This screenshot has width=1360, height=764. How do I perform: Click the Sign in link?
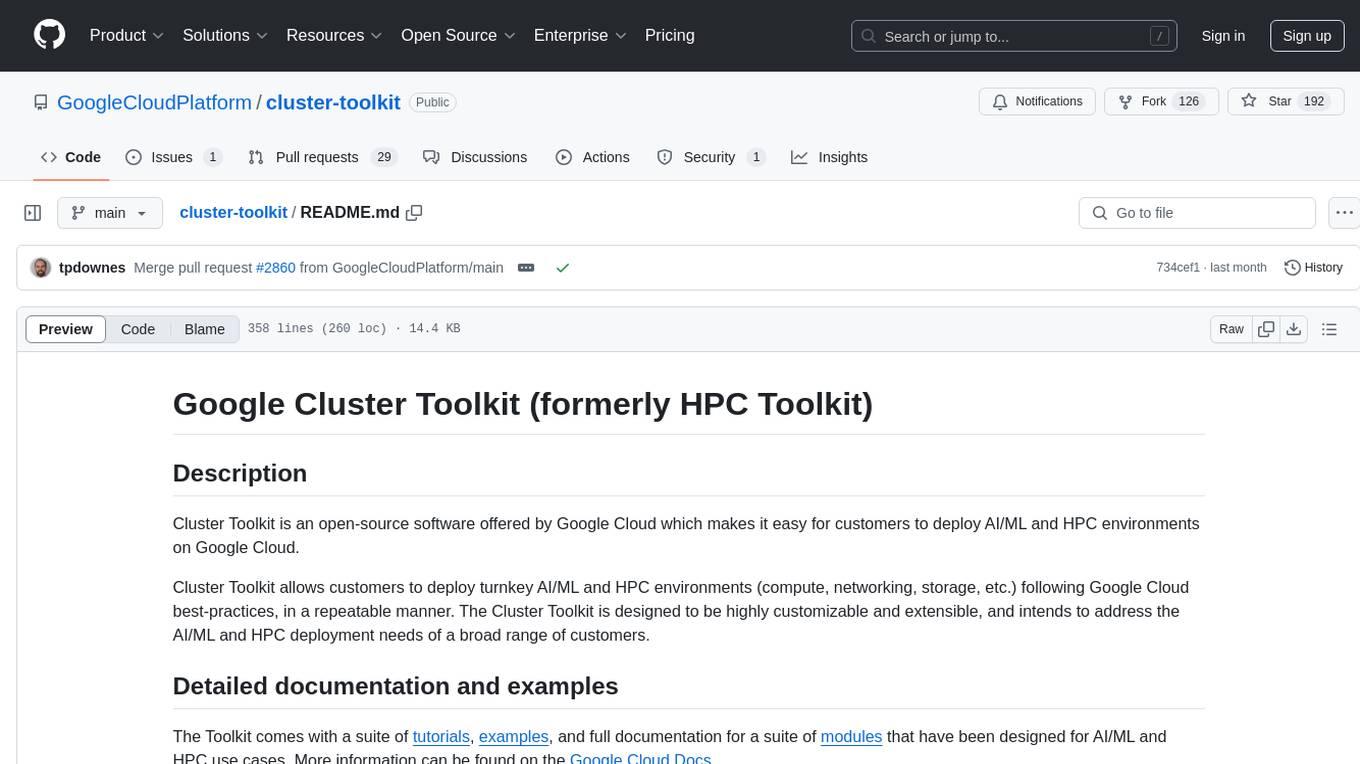[x=1223, y=36]
